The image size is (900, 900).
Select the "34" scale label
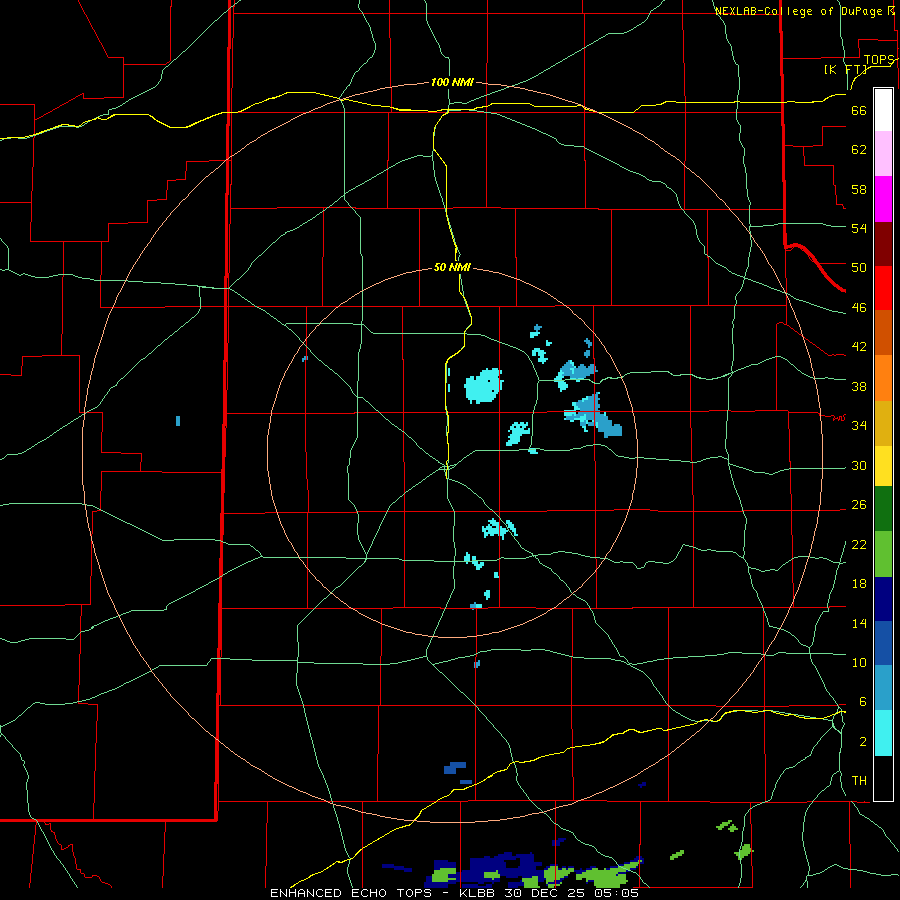859,426
